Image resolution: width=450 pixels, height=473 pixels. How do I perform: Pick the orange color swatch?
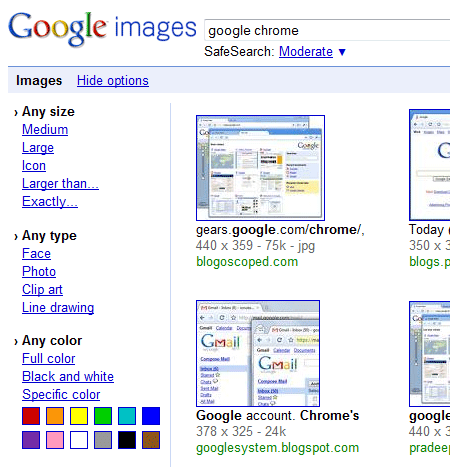55,416
